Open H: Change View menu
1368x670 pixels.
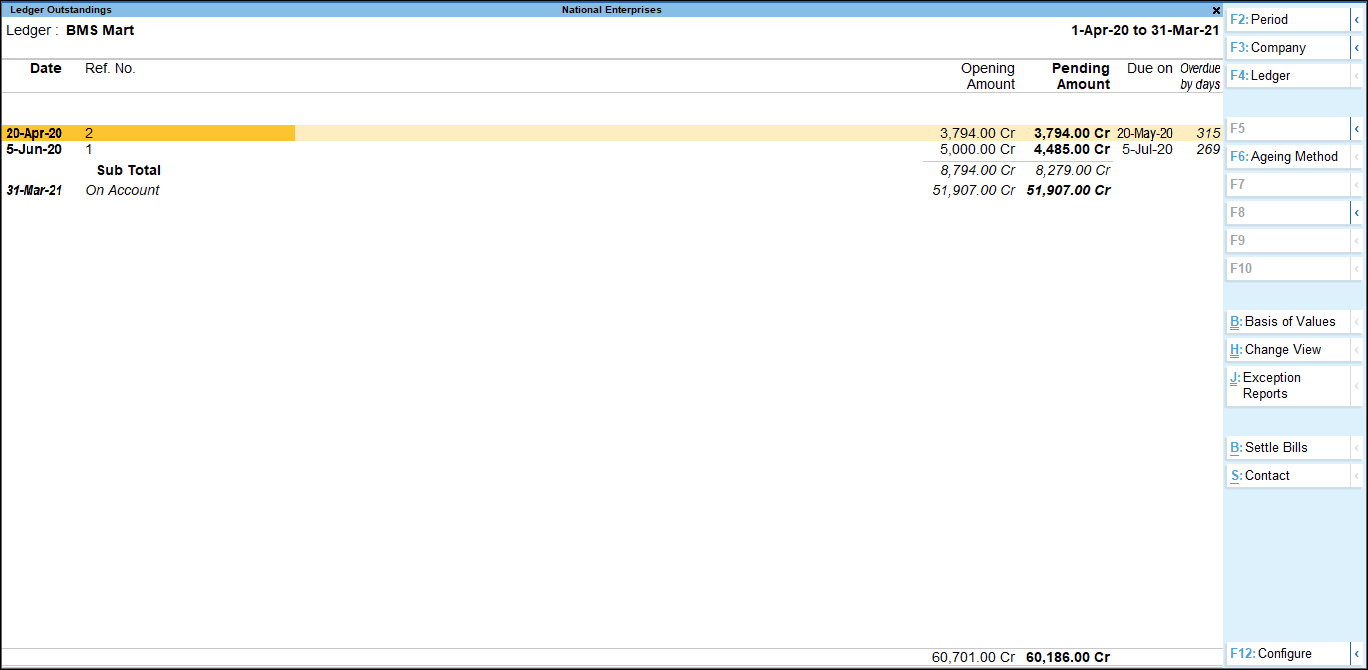click(x=1287, y=350)
